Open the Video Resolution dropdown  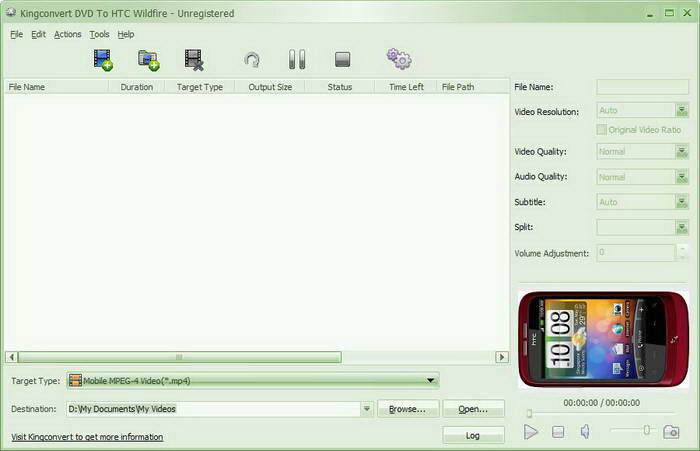(682, 111)
